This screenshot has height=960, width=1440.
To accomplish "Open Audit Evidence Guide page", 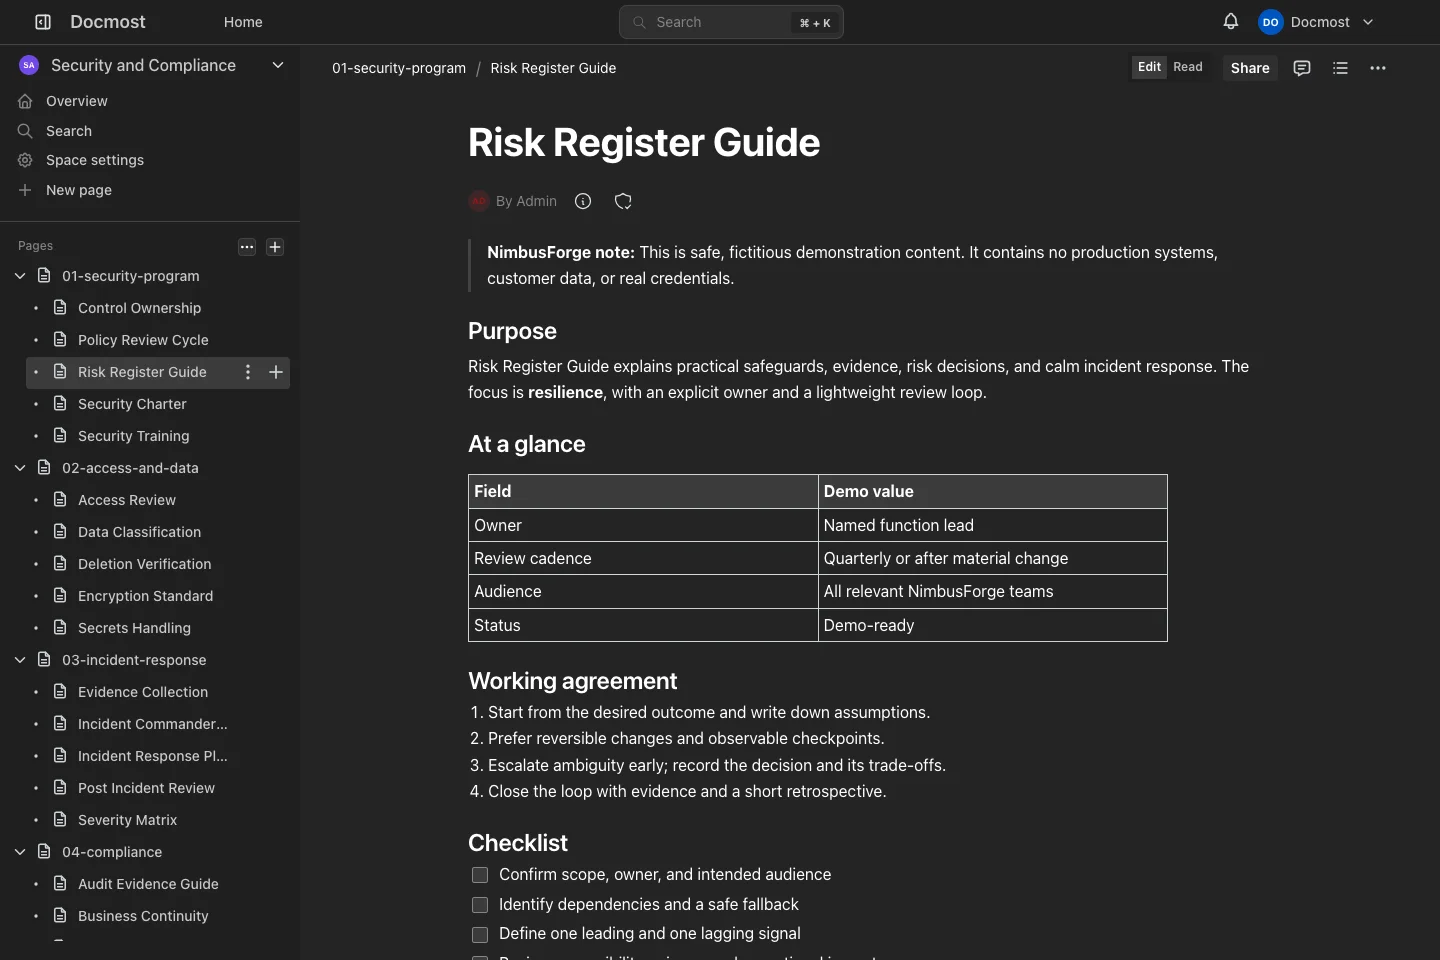I will click(148, 884).
